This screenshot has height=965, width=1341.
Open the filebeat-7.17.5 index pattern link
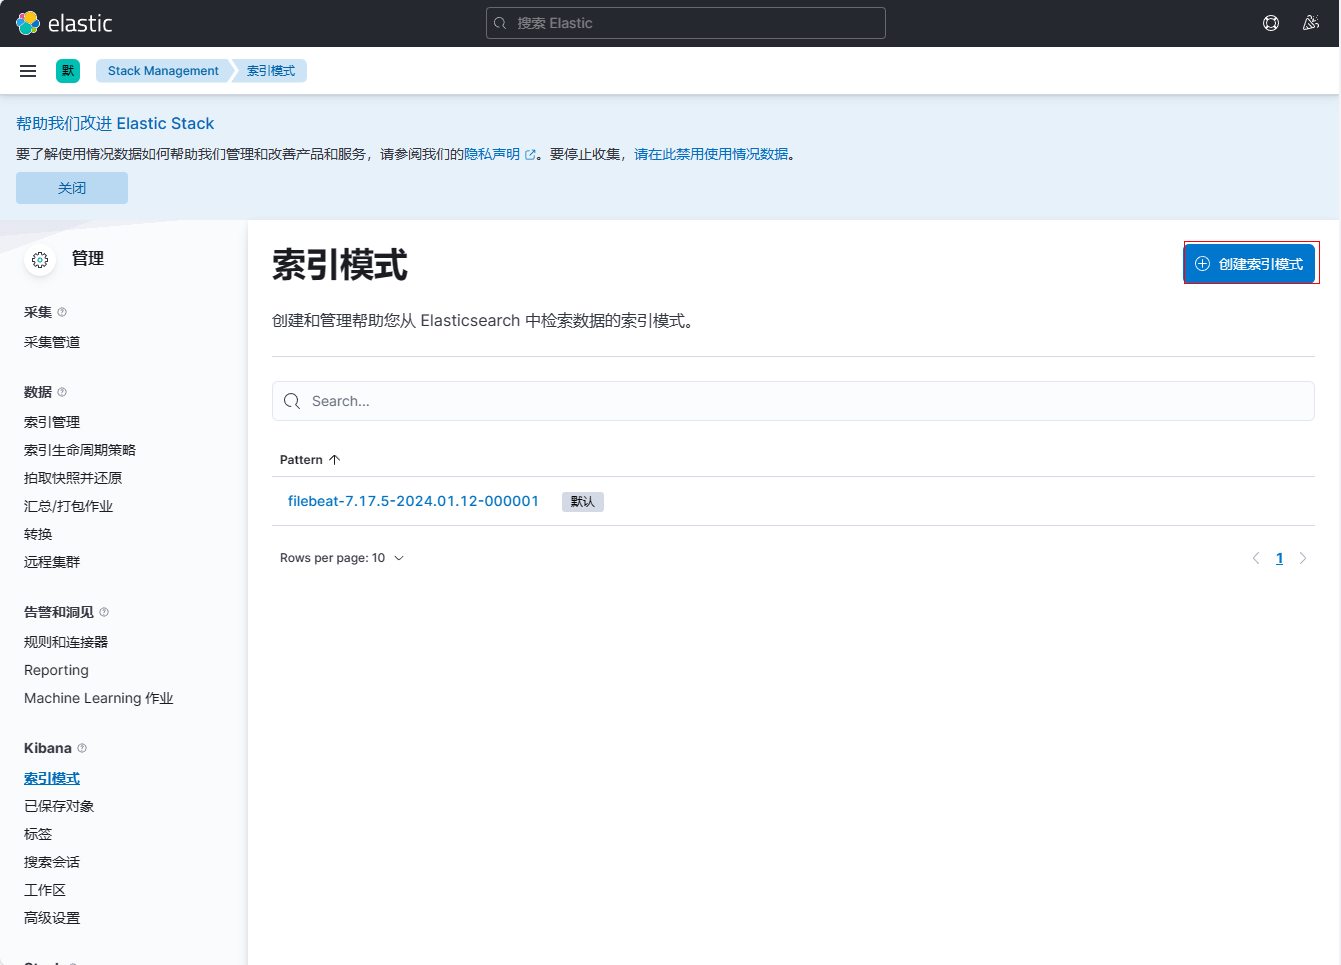click(413, 501)
